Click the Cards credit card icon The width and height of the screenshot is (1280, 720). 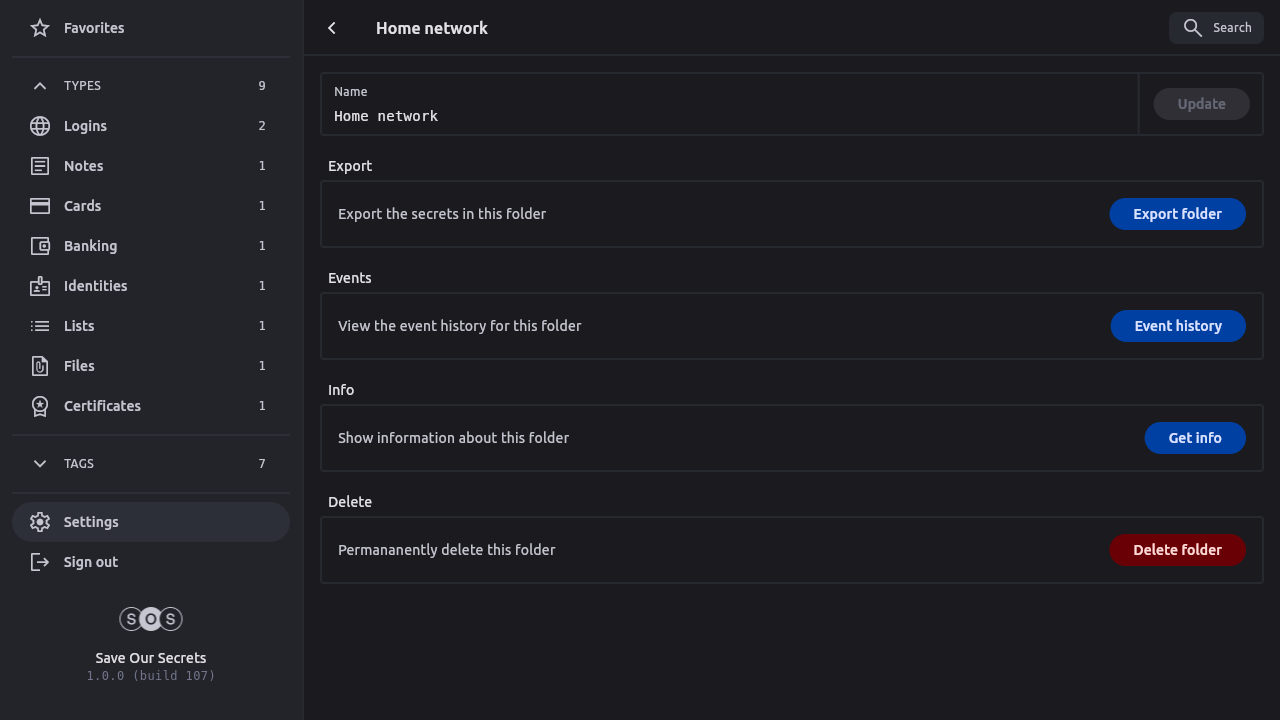(40, 206)
